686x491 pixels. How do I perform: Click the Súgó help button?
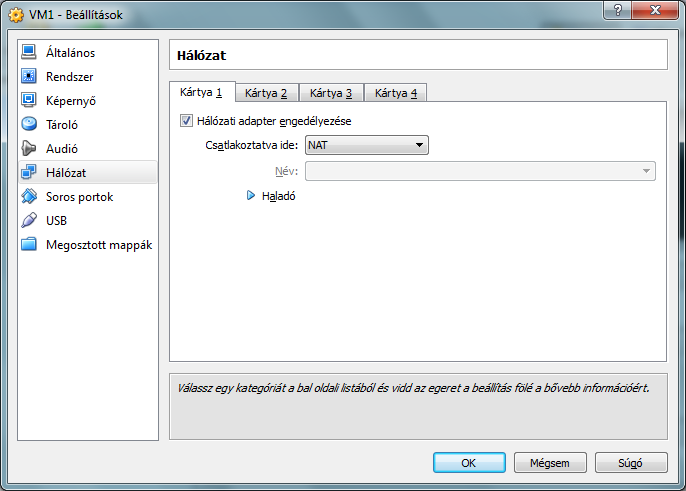pos(631,463)
